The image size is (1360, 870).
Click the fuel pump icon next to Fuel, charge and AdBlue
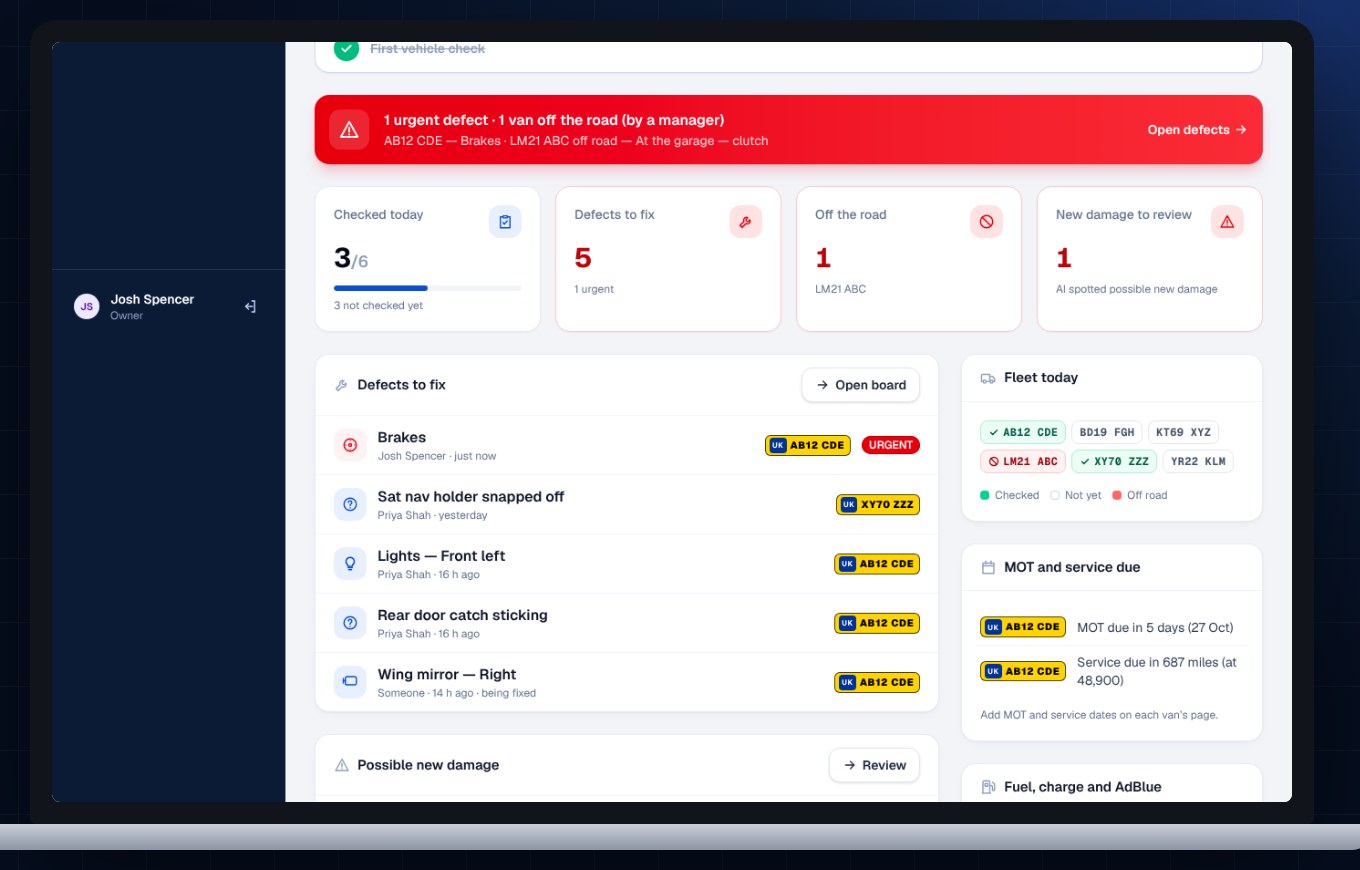coord(988,787)
